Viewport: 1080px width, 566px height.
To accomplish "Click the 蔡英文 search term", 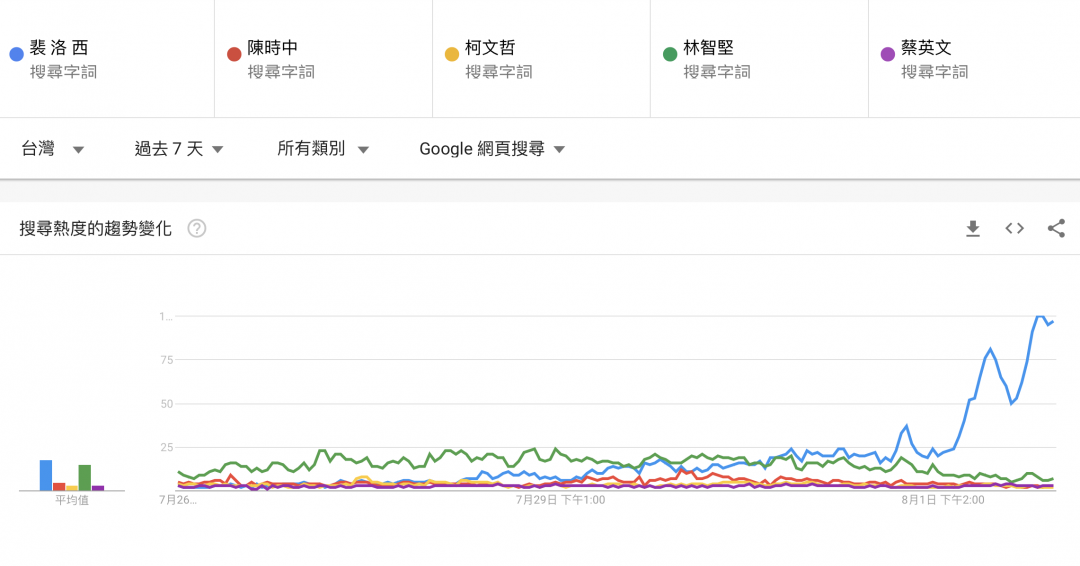I will pyautogui.click(x=926, y=48).
